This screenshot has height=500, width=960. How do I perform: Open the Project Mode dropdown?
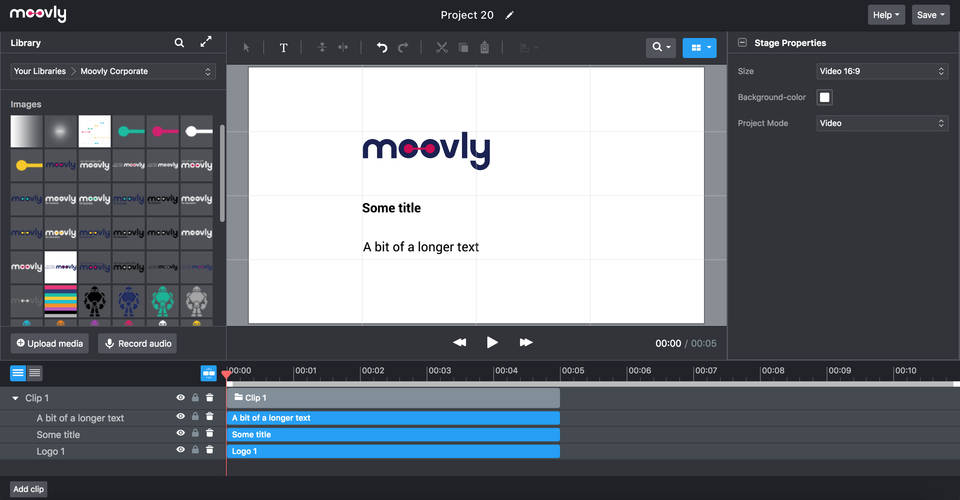tap(882, 123)
